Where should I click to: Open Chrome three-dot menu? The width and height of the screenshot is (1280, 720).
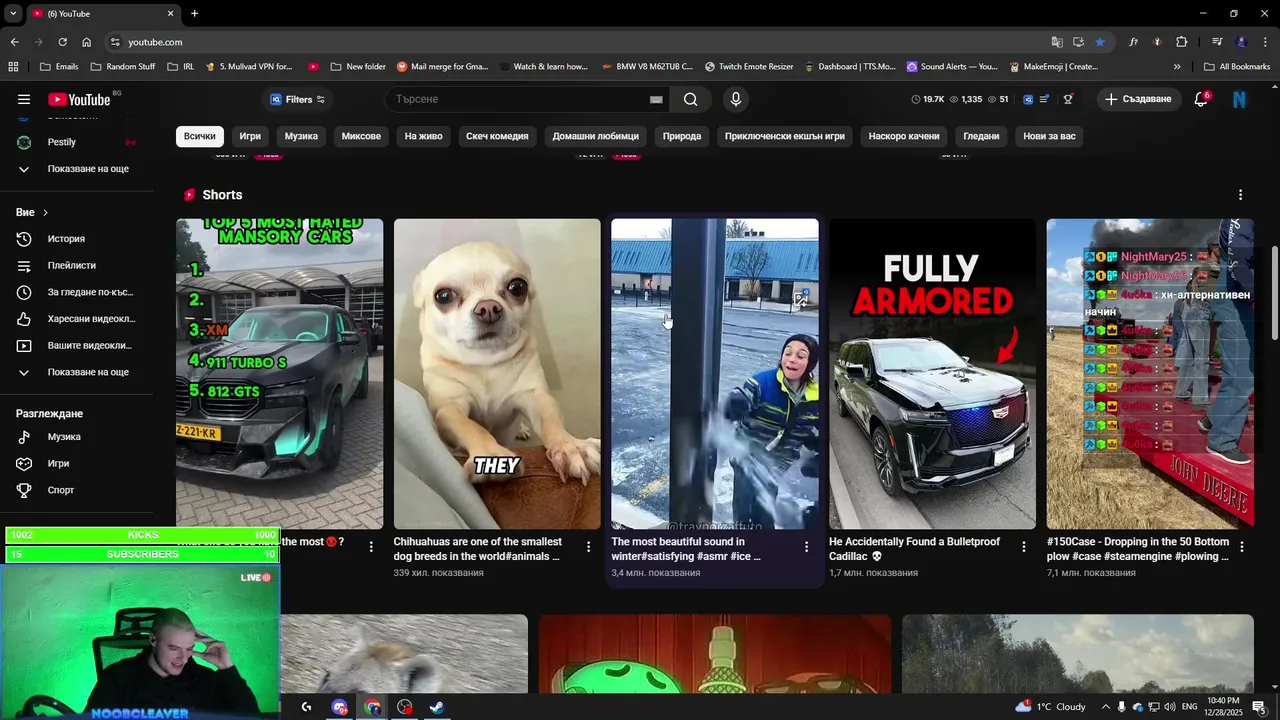click(x=1266, y=42)
